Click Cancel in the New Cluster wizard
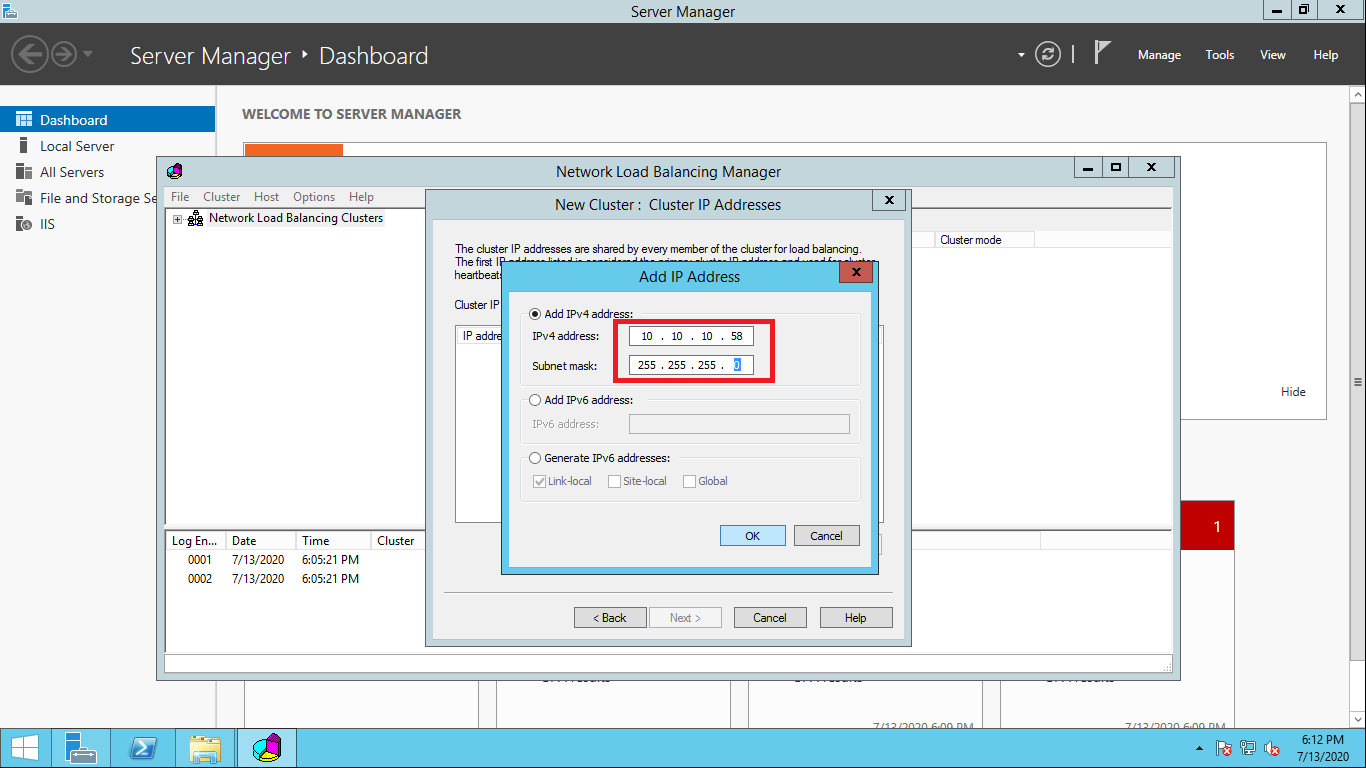Viewport: 1366px width, 768px height. 770,618
